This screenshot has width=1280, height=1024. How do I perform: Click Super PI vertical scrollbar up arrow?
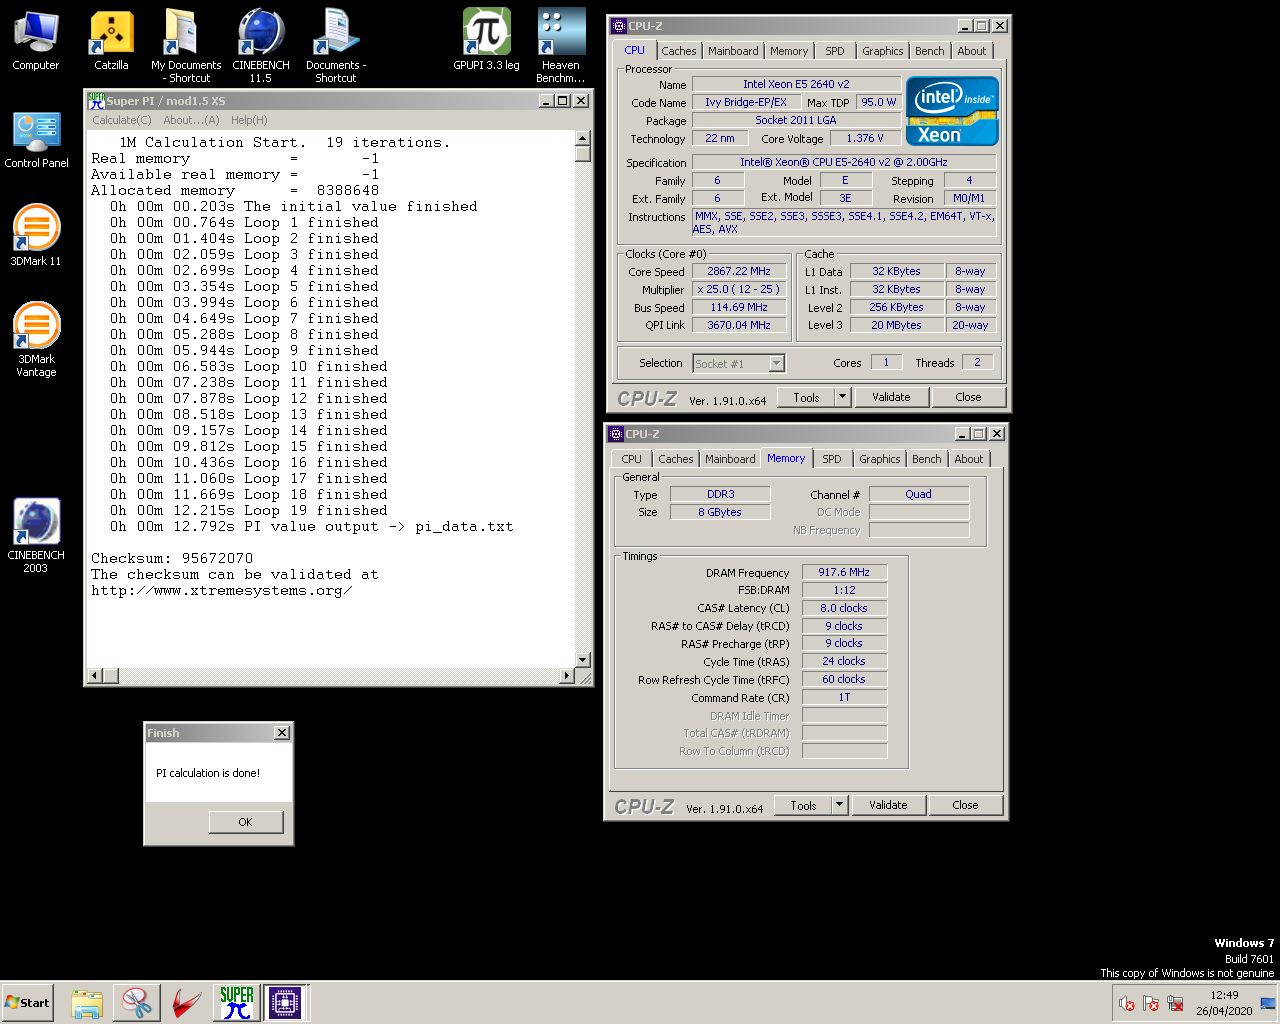point(583,140)
